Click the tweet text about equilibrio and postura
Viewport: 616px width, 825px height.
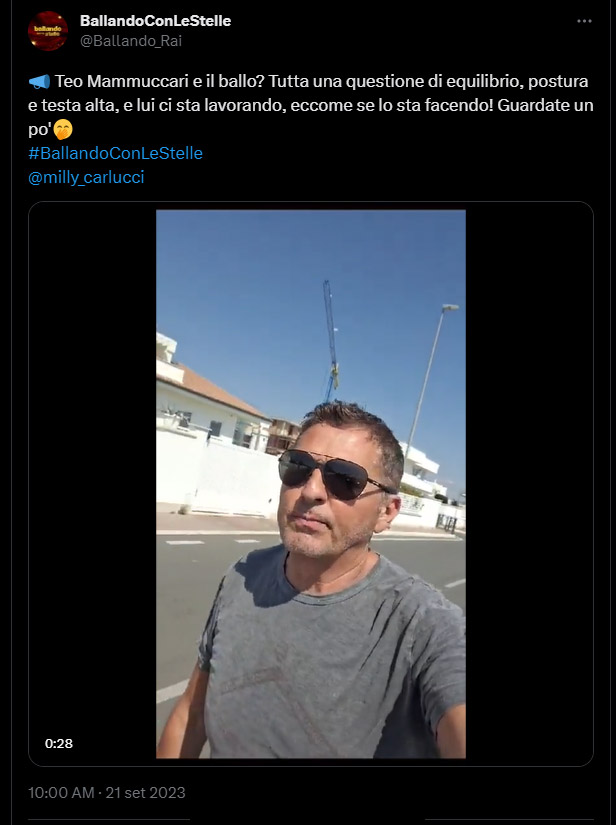pos(310,105)
